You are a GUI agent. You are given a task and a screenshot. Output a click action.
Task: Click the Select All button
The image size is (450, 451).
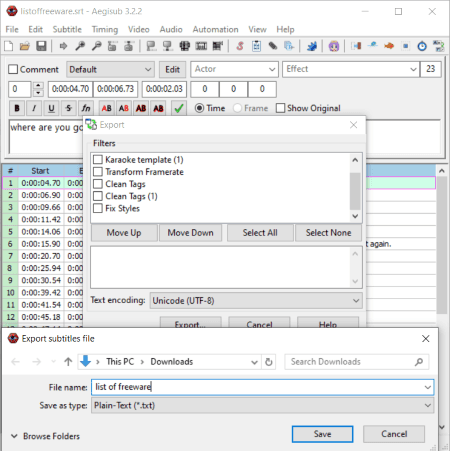pos(260,233)
